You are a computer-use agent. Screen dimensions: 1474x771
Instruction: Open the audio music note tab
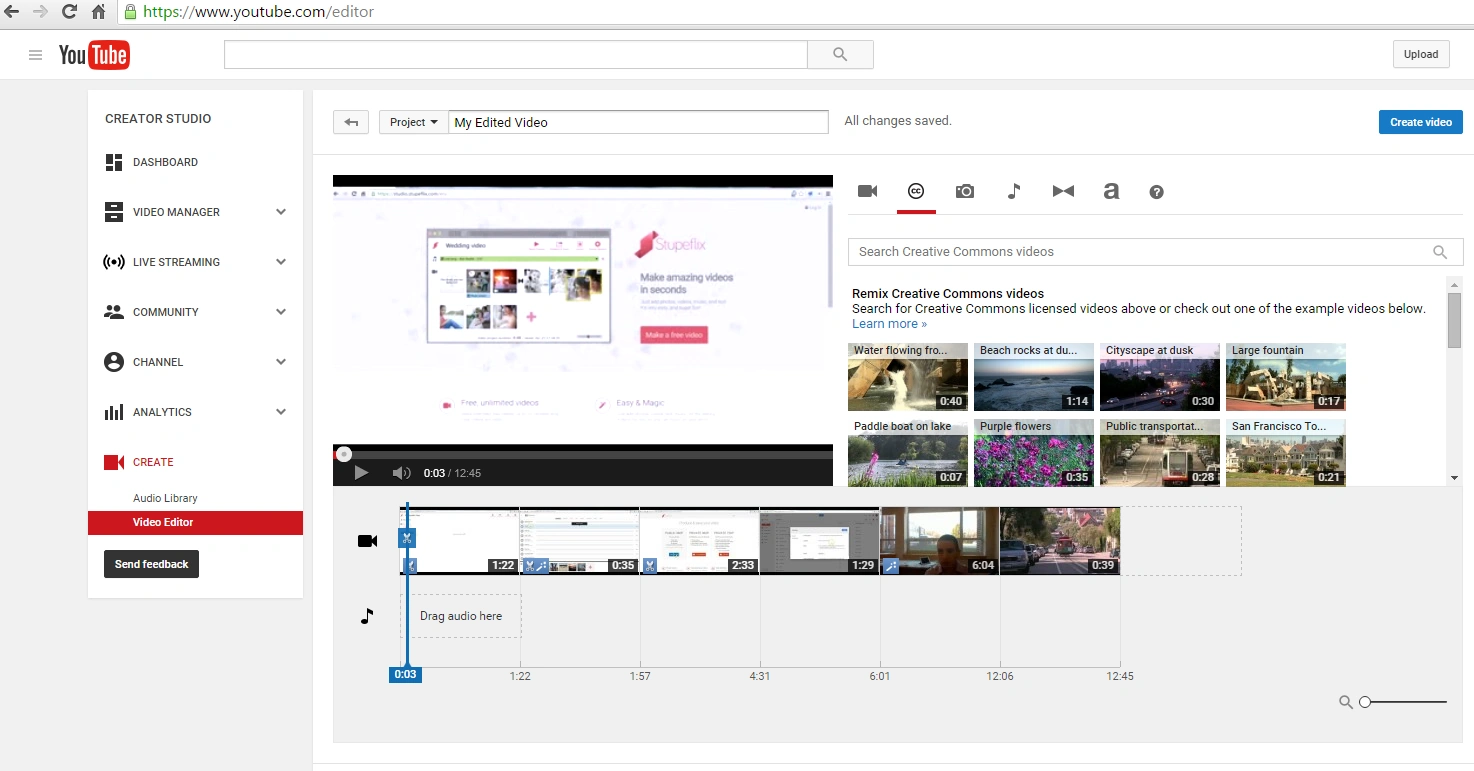coord(1014,191)
